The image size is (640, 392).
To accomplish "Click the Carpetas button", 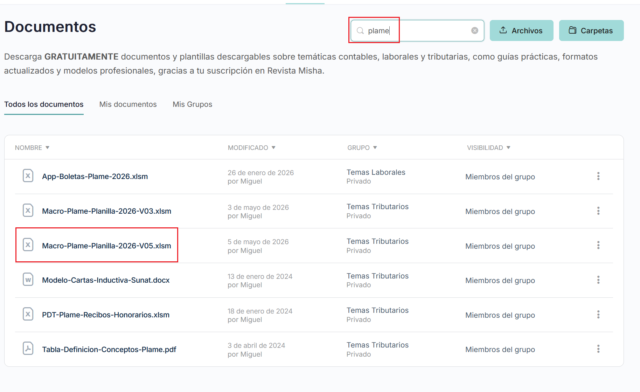I will click(x=591, y=31).
